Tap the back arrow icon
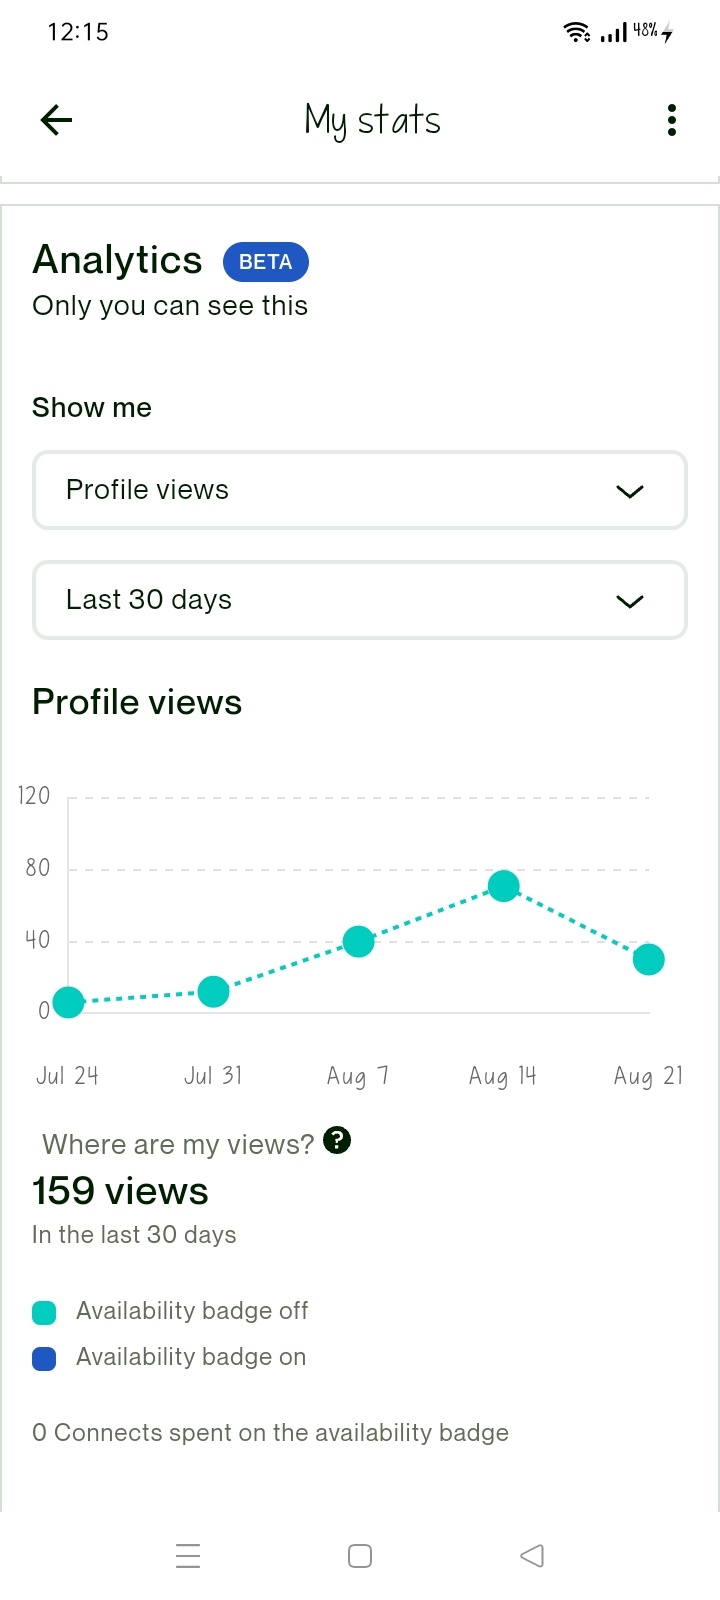 click(56, 120)
